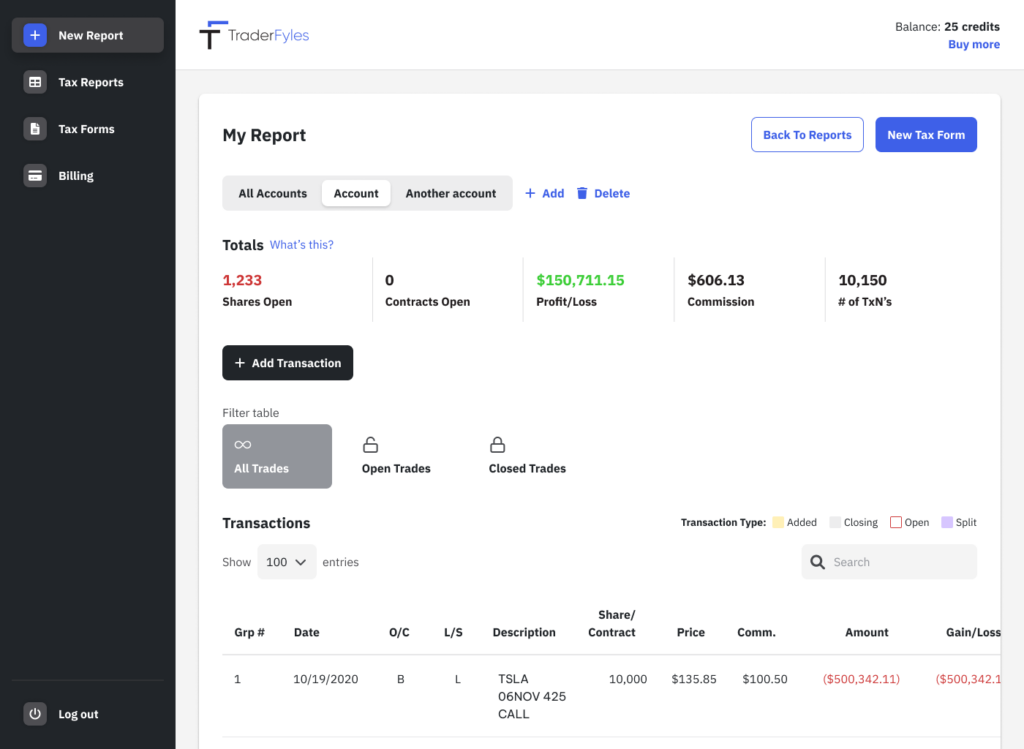Click the yellow Added transaction type swatch
1024x749 pixels.
(777, 521)
